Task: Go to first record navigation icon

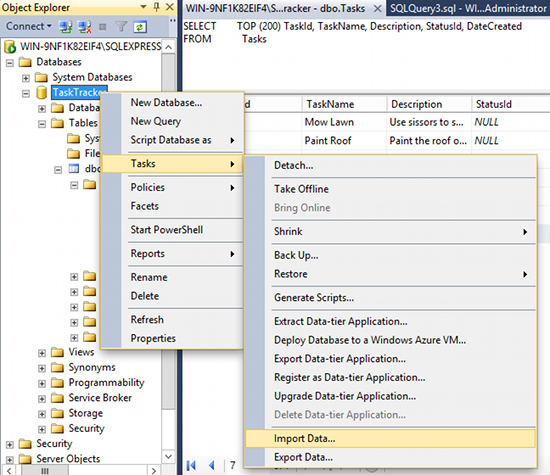Action: pos(192,466)
